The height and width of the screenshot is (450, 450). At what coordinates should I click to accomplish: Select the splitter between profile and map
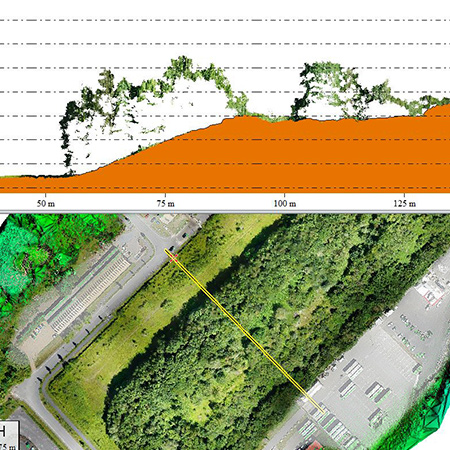(225, 212)
